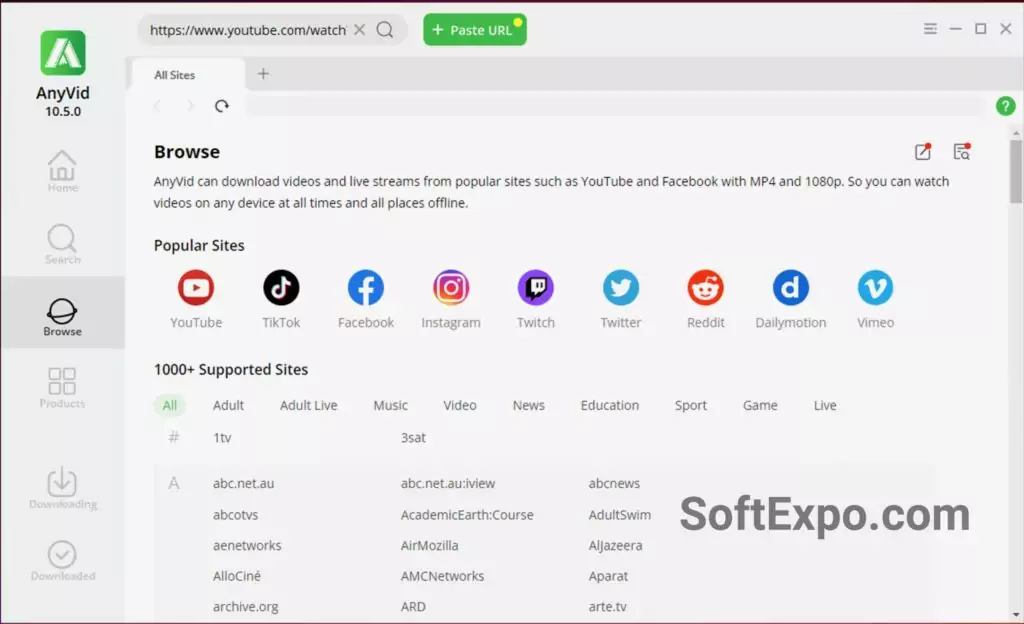Switch the filter to Live

824,405
